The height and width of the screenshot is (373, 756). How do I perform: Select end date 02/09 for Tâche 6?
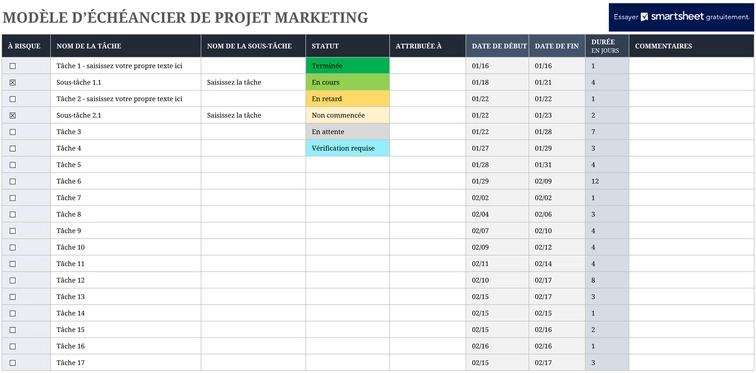point(557,181)
